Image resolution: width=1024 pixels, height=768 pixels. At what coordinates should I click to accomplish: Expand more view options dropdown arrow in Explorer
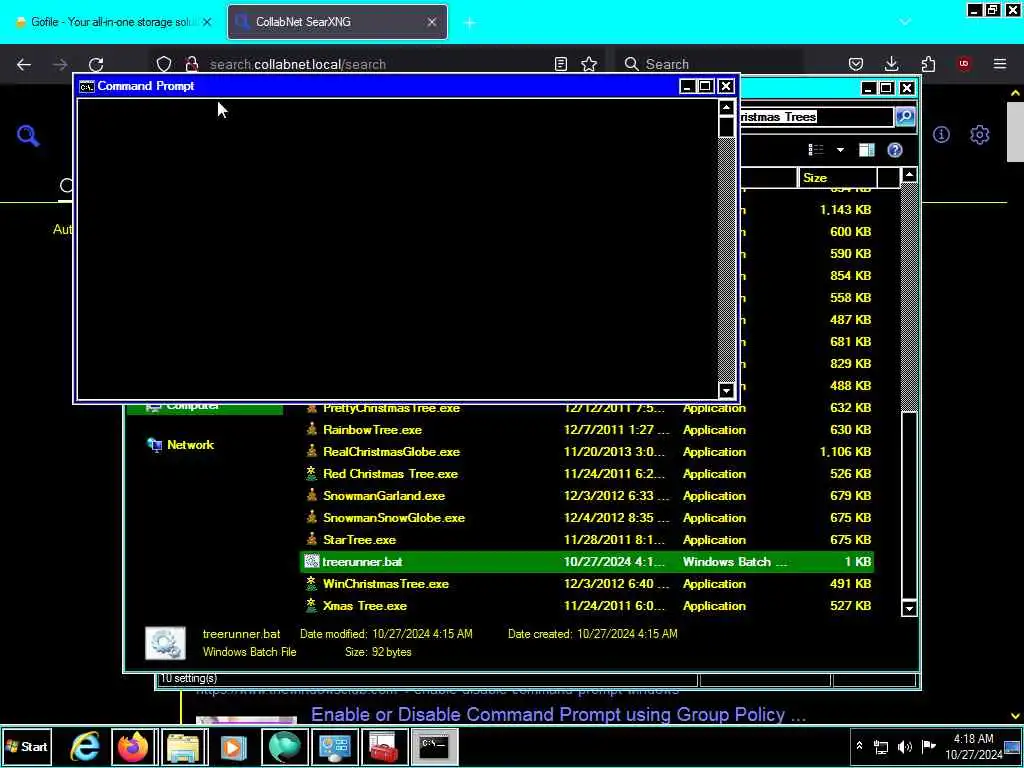click(840, 150)
